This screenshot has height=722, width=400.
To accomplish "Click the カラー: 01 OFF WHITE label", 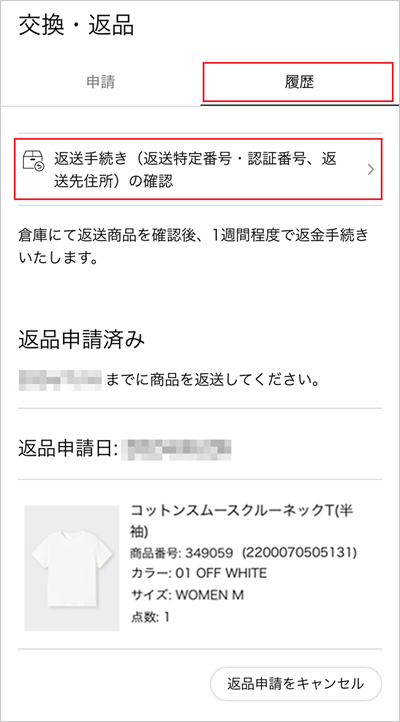I will pos(199,573).
